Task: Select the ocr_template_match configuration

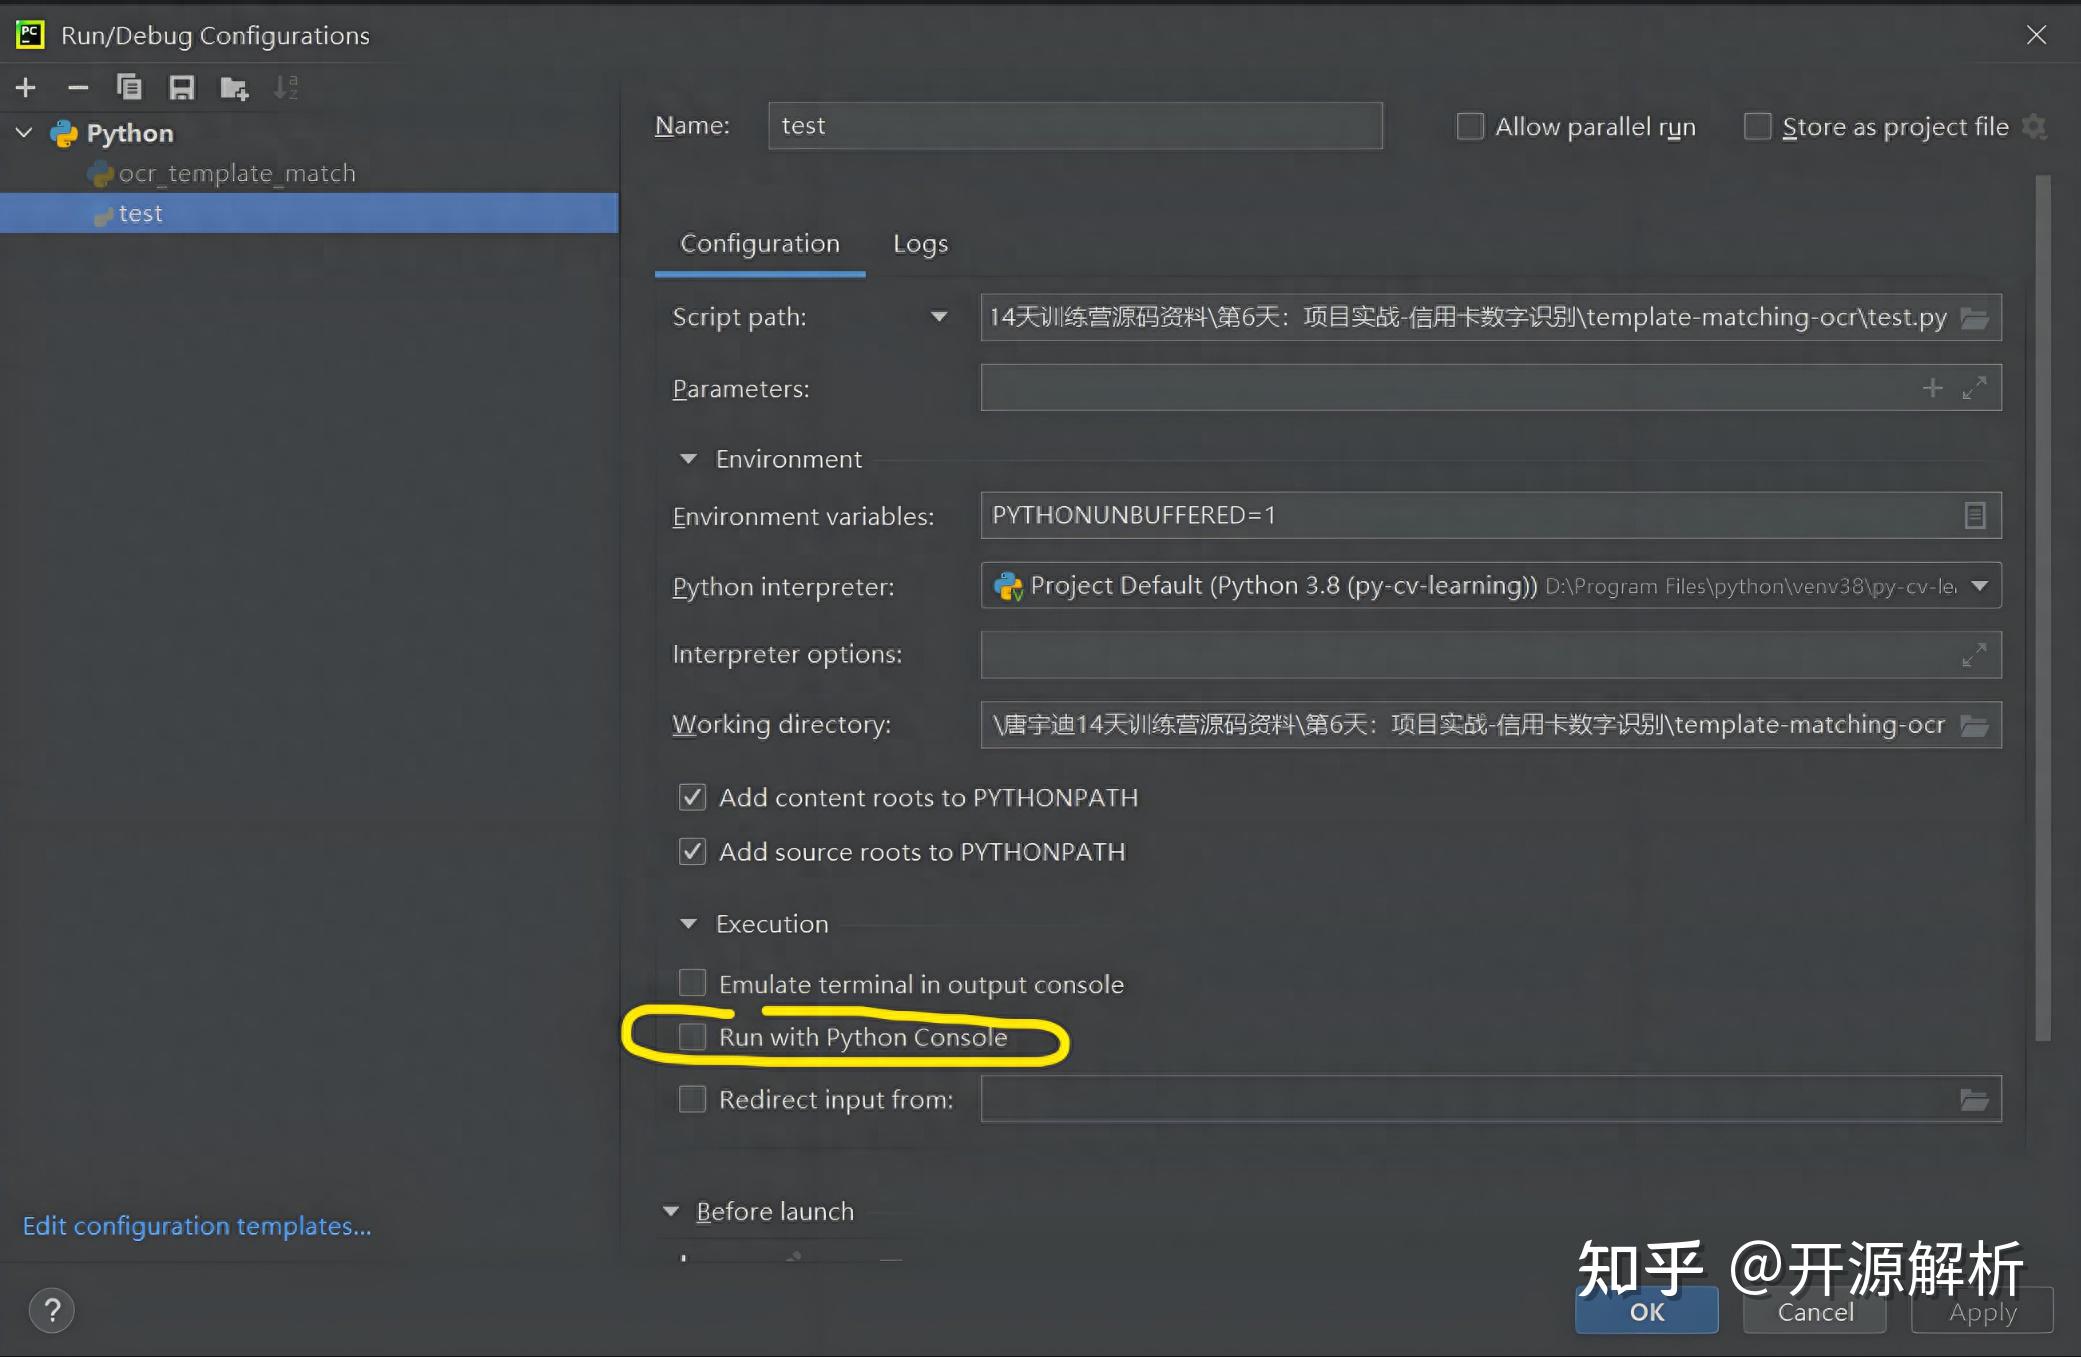Action: pos(236,172)
